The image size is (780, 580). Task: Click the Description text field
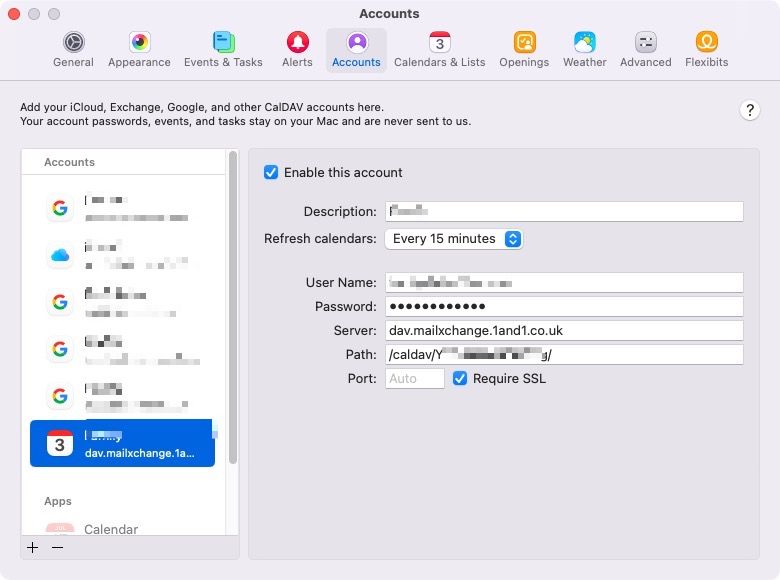click(564, 211)
